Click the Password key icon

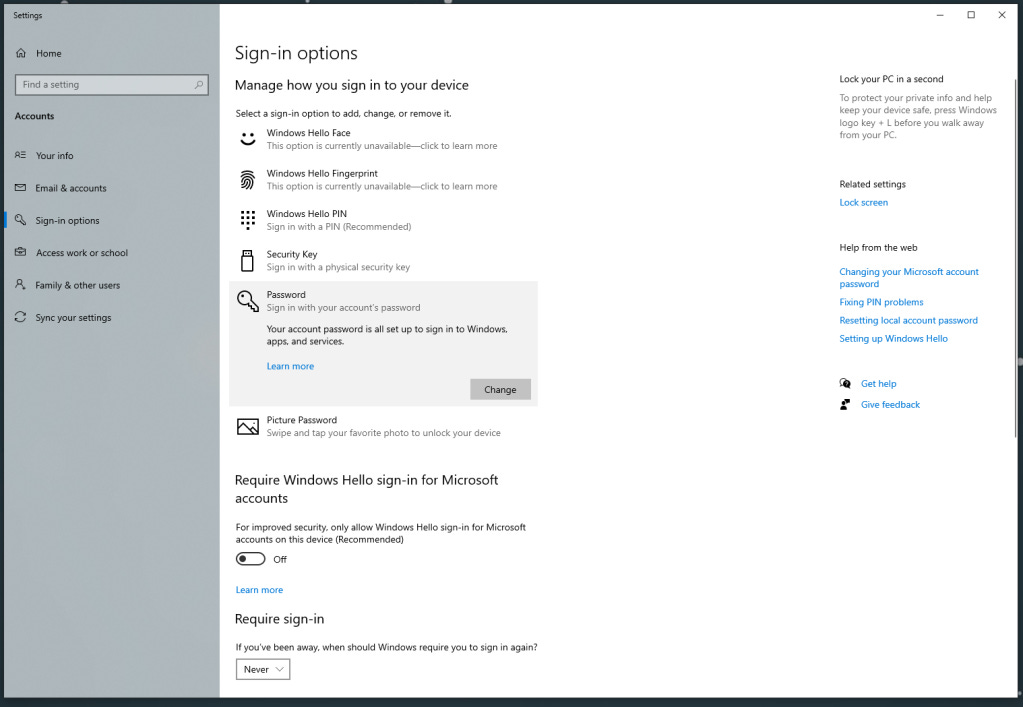tap(248, 301)
